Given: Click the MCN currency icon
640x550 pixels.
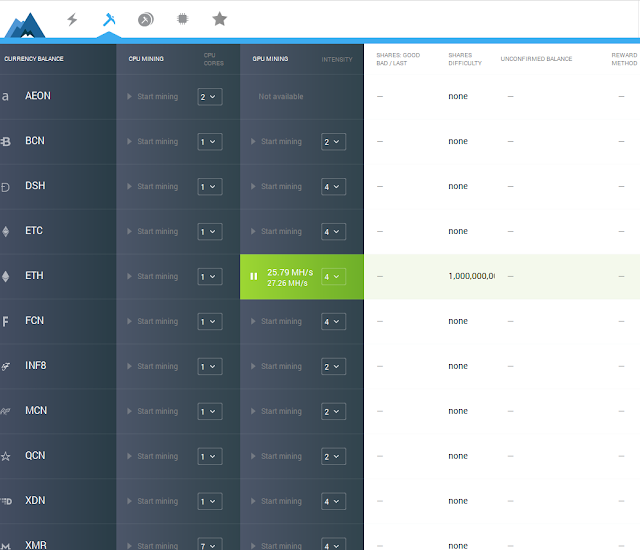Looking at the screenshot, I should pos(5,411).
